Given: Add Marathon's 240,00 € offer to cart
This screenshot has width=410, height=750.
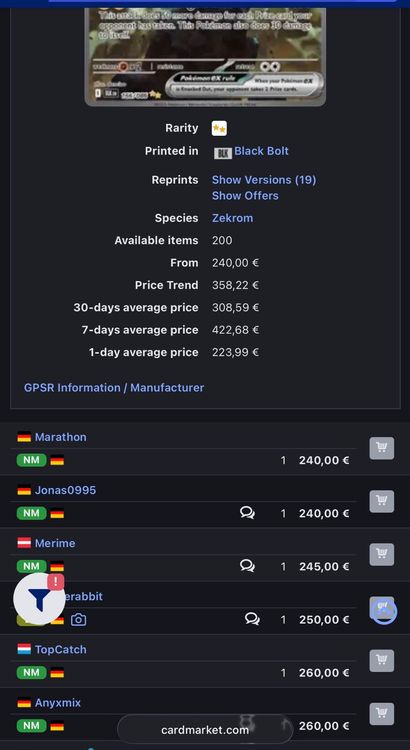Looking at the screenshot, I should click(381, 448).
